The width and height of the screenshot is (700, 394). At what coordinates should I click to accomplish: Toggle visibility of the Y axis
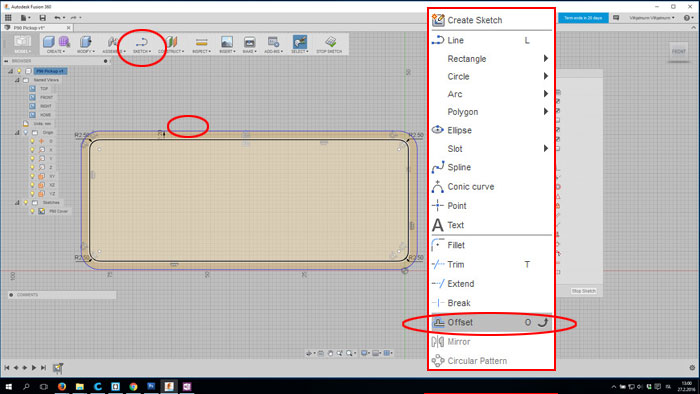(x=32, y=158)
